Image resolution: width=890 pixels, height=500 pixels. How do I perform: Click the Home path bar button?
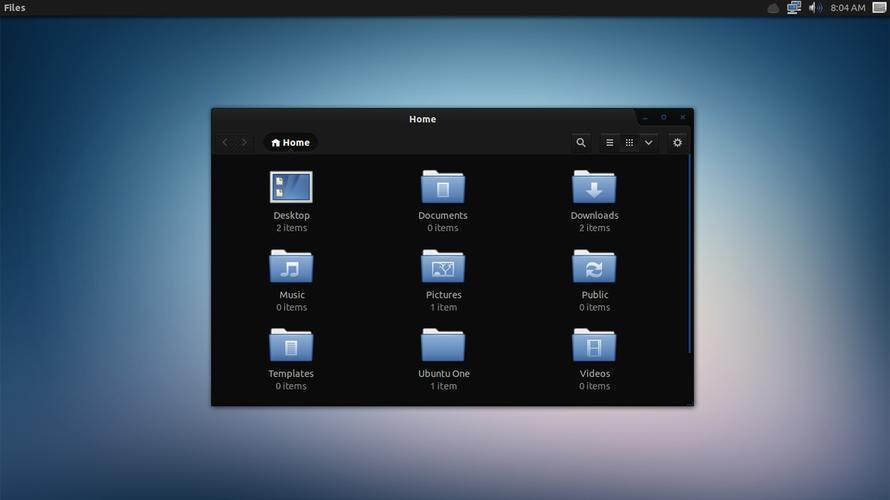point(290,143)
